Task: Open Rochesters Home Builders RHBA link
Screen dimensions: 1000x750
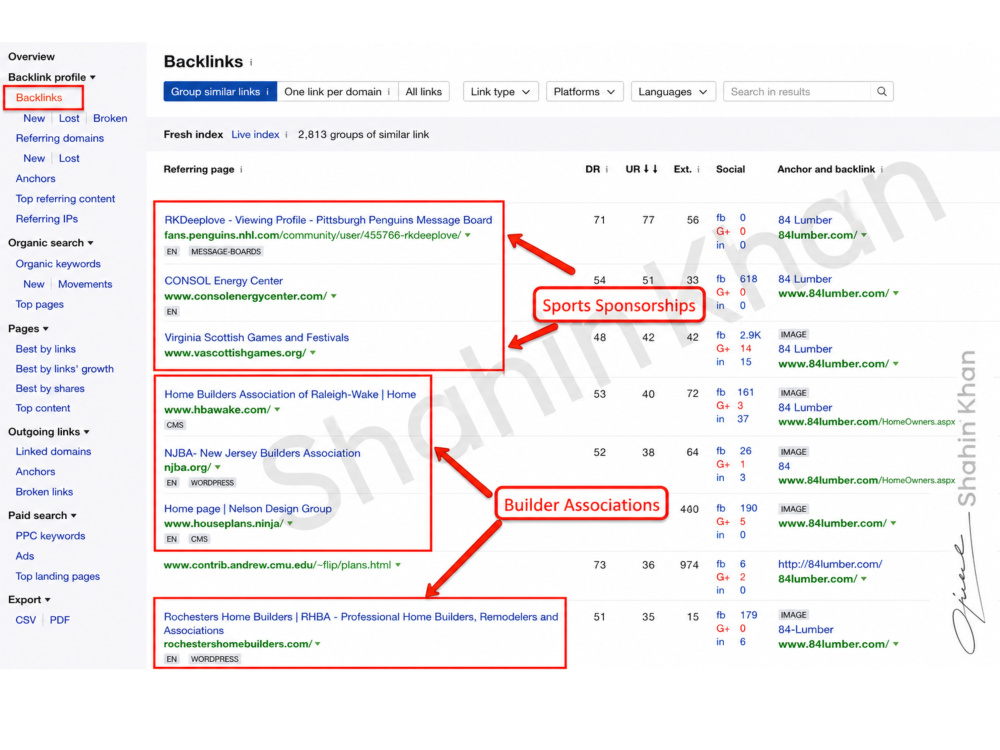Action: (x=361, y=624)
